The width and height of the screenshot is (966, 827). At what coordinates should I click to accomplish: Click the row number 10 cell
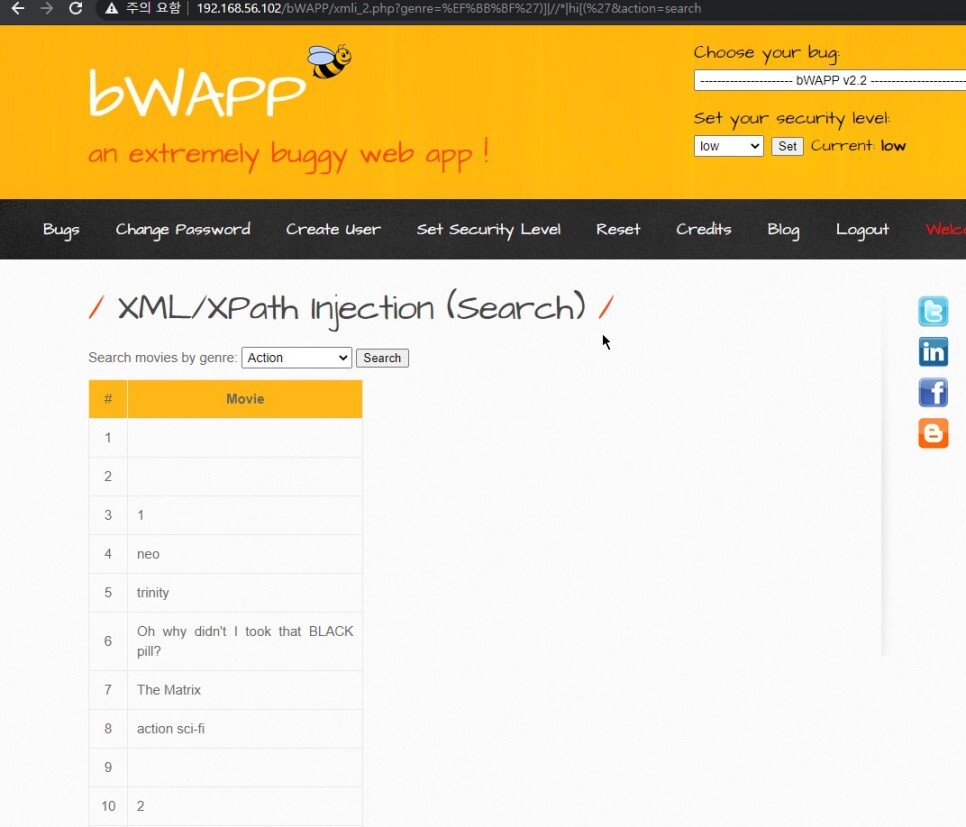pyautogui.click(x=108, y=806)
